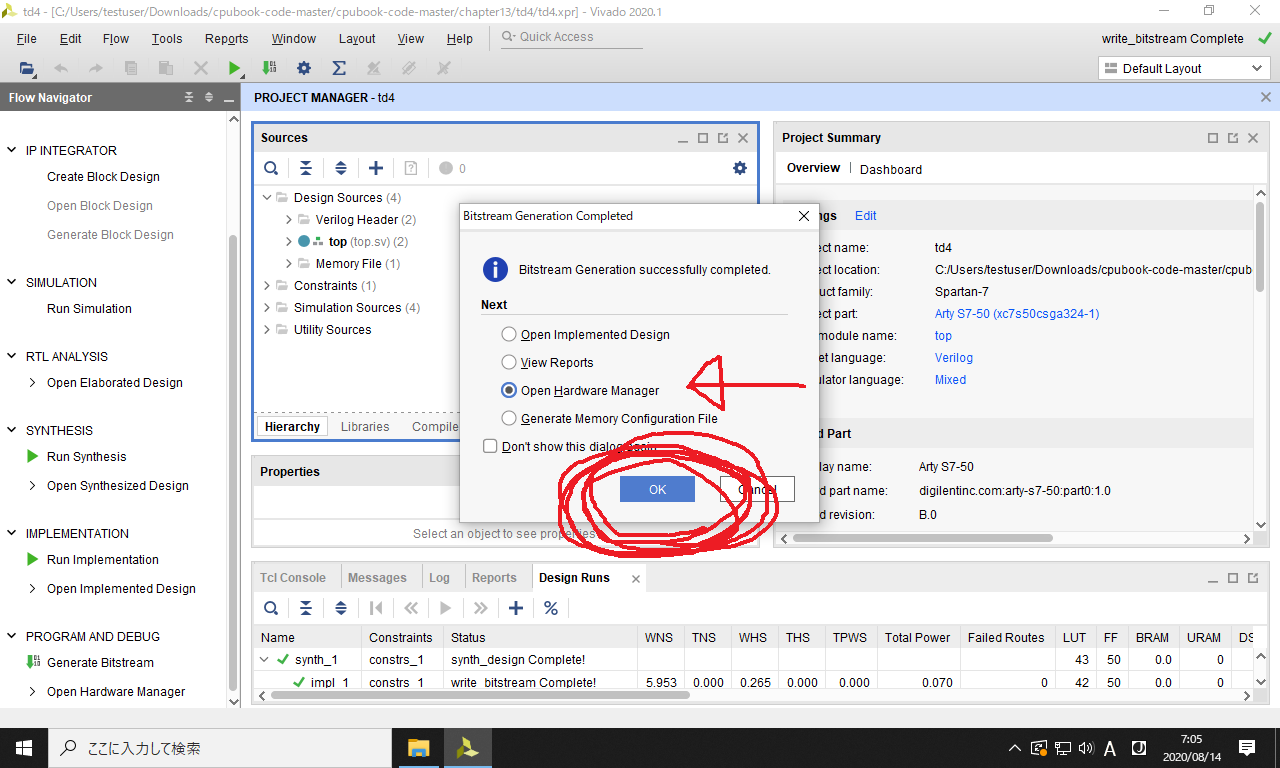
Task: Click Open Hardware Manager in Flow Navigator
Action: 116,691
